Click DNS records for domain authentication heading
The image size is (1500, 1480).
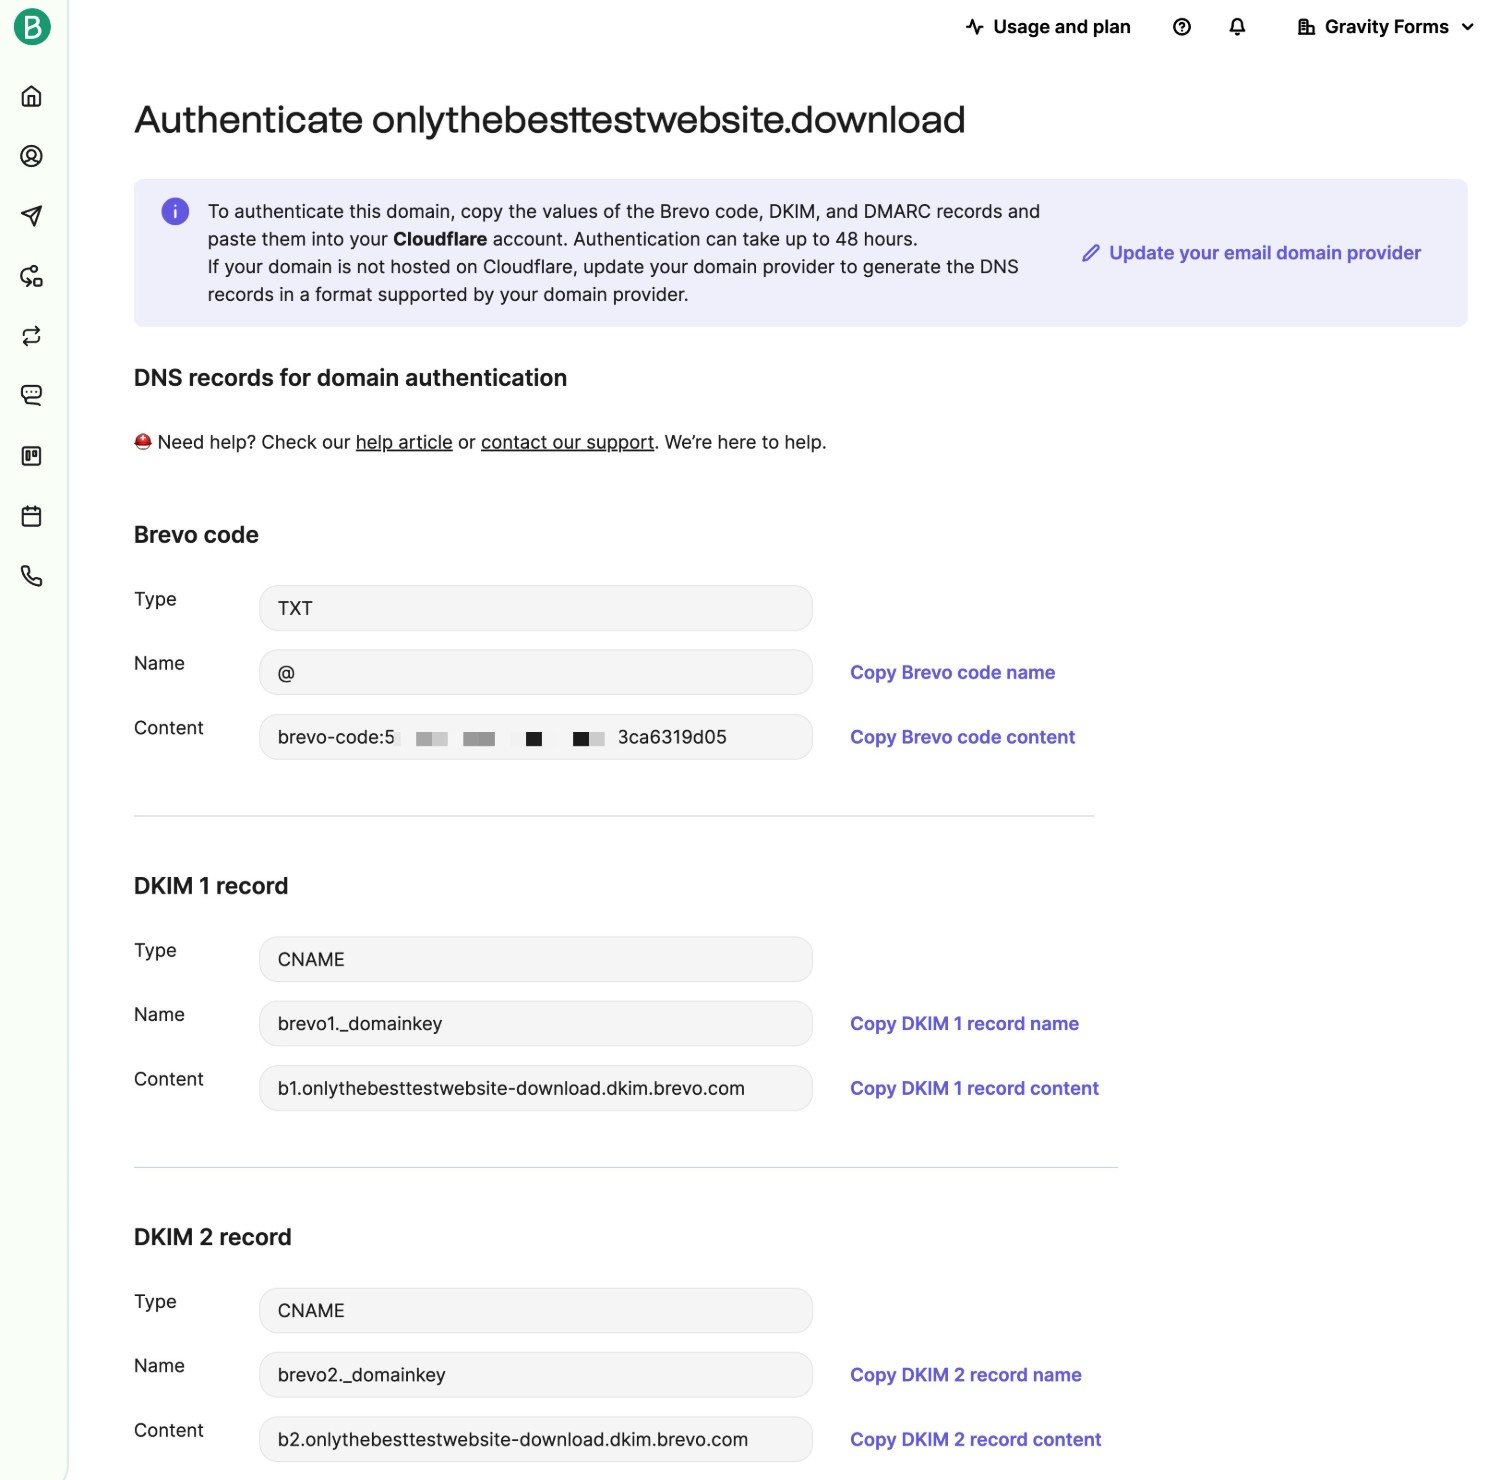[x=350, y=378]
